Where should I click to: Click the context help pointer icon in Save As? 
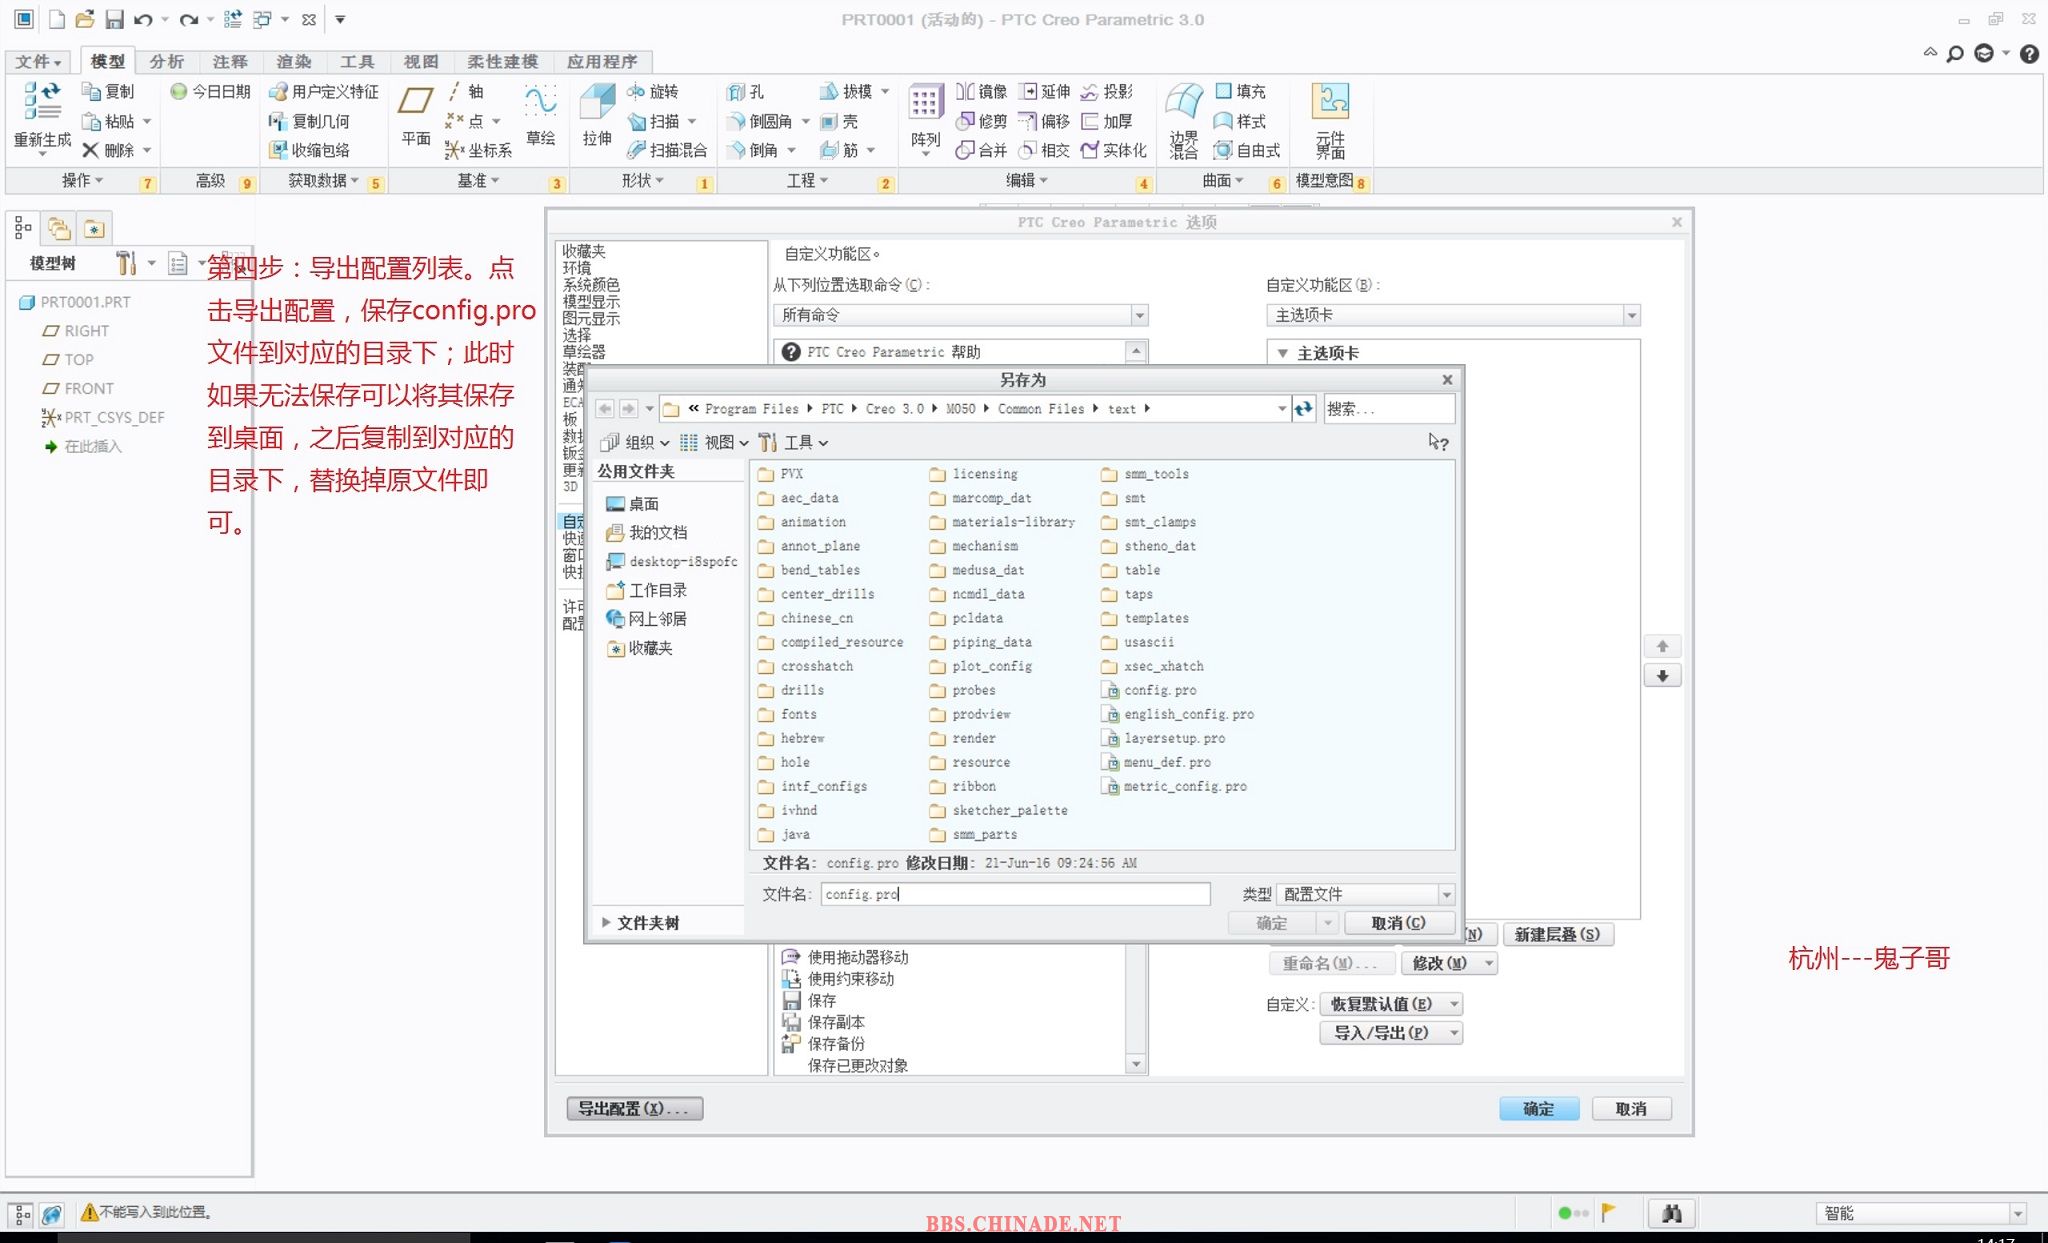click(1438, 442)
